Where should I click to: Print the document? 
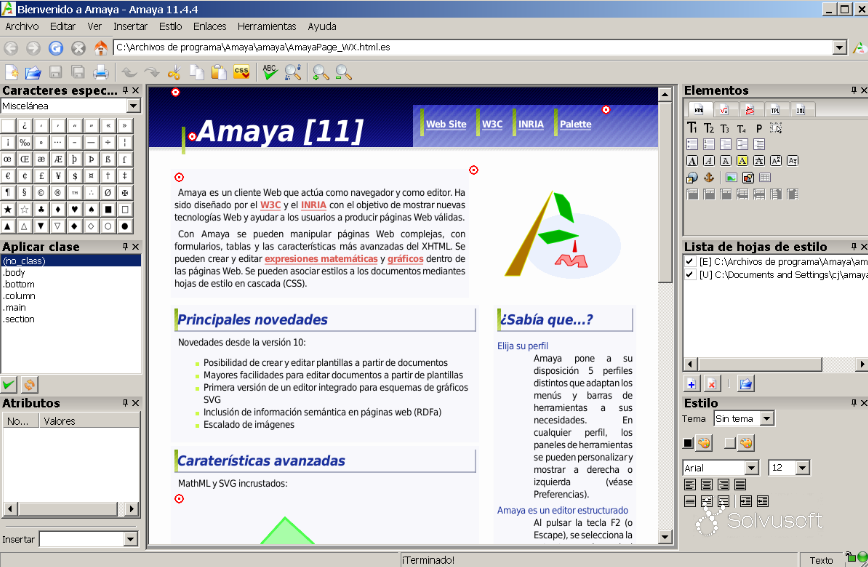(x=101, y=72)
